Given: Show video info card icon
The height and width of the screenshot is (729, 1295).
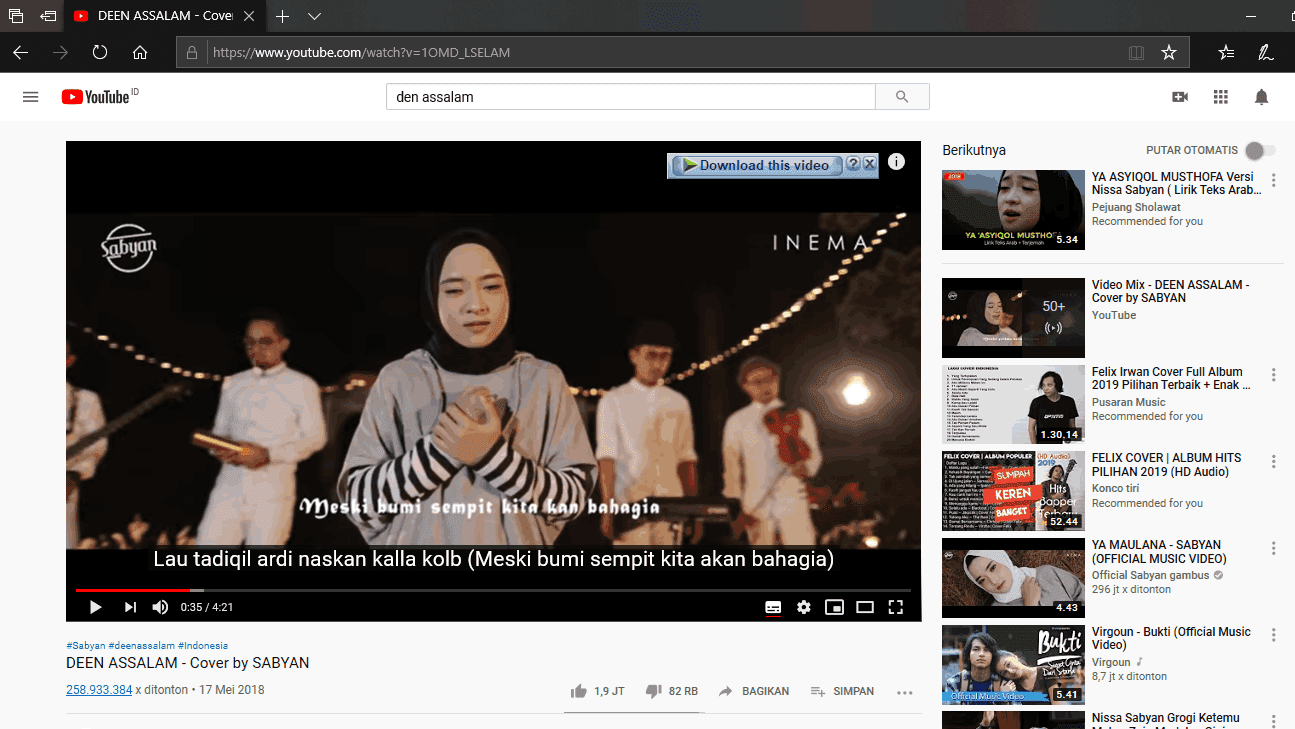Looking at the screenshot, I should [x=896, y=161].
